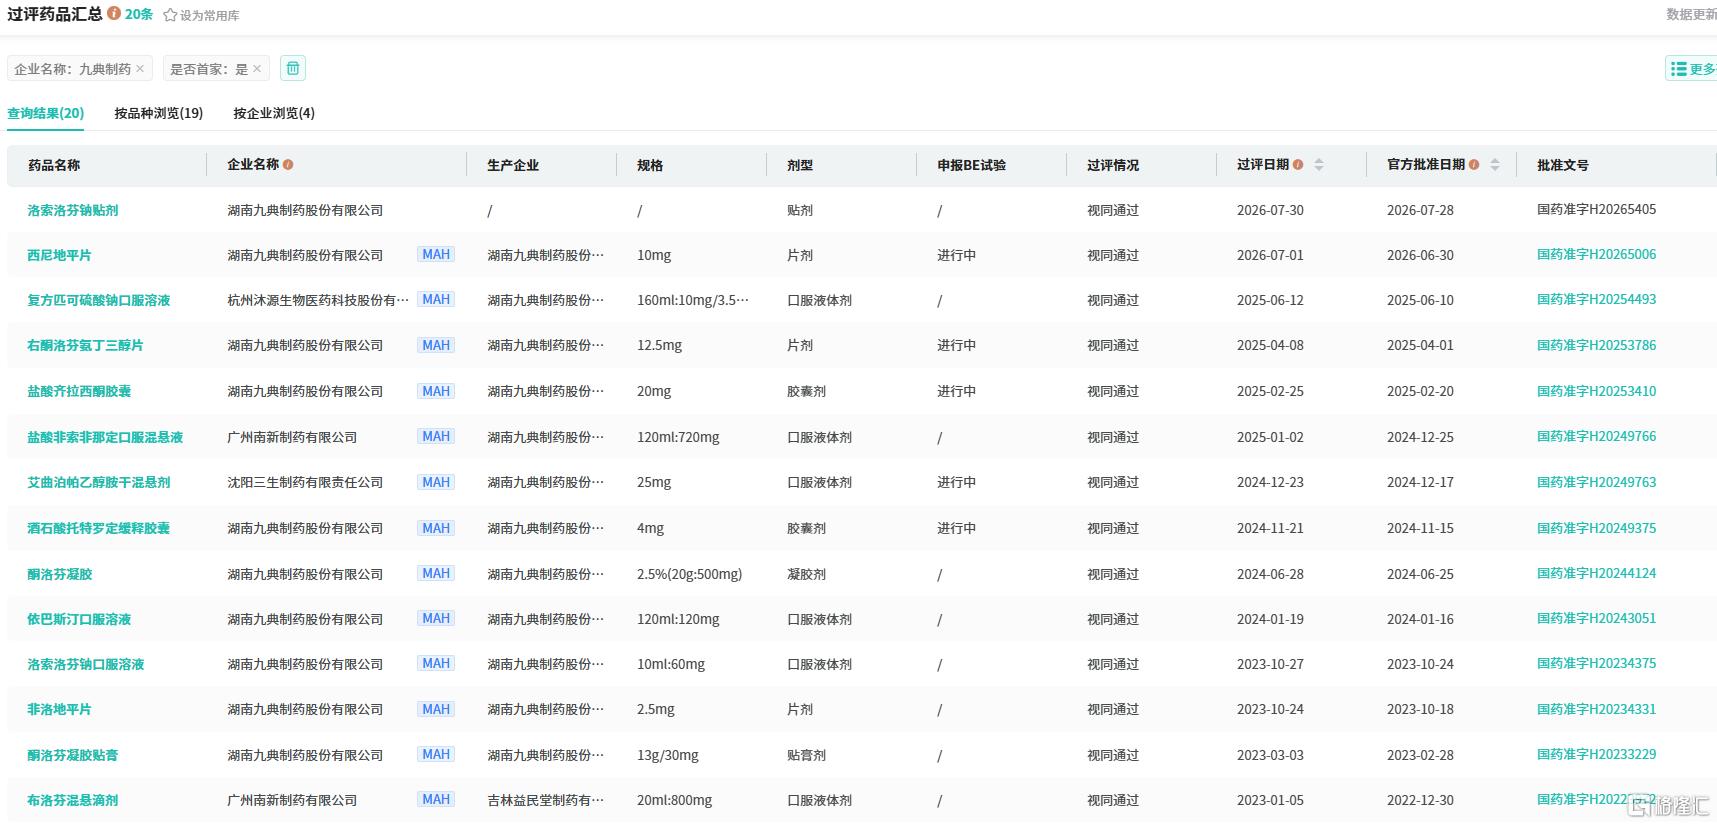Clear all filters with the trash icon
Screen dimensions: 1717x825
[x=293, y=68]
